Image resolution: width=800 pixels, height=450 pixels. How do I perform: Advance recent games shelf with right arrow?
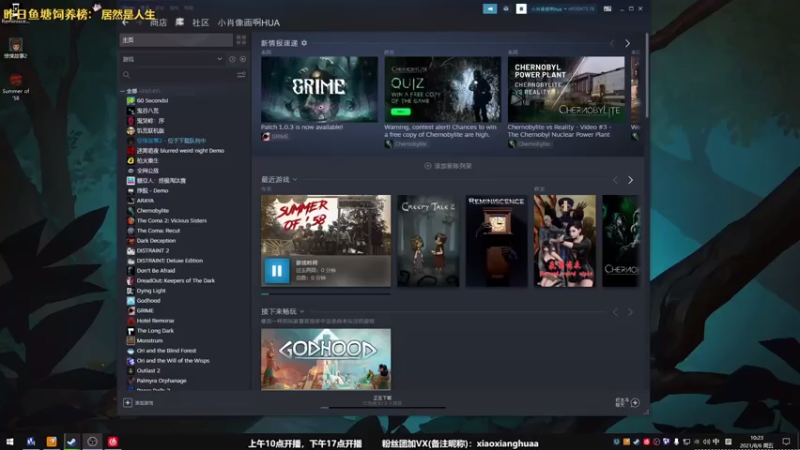point(631,180)
